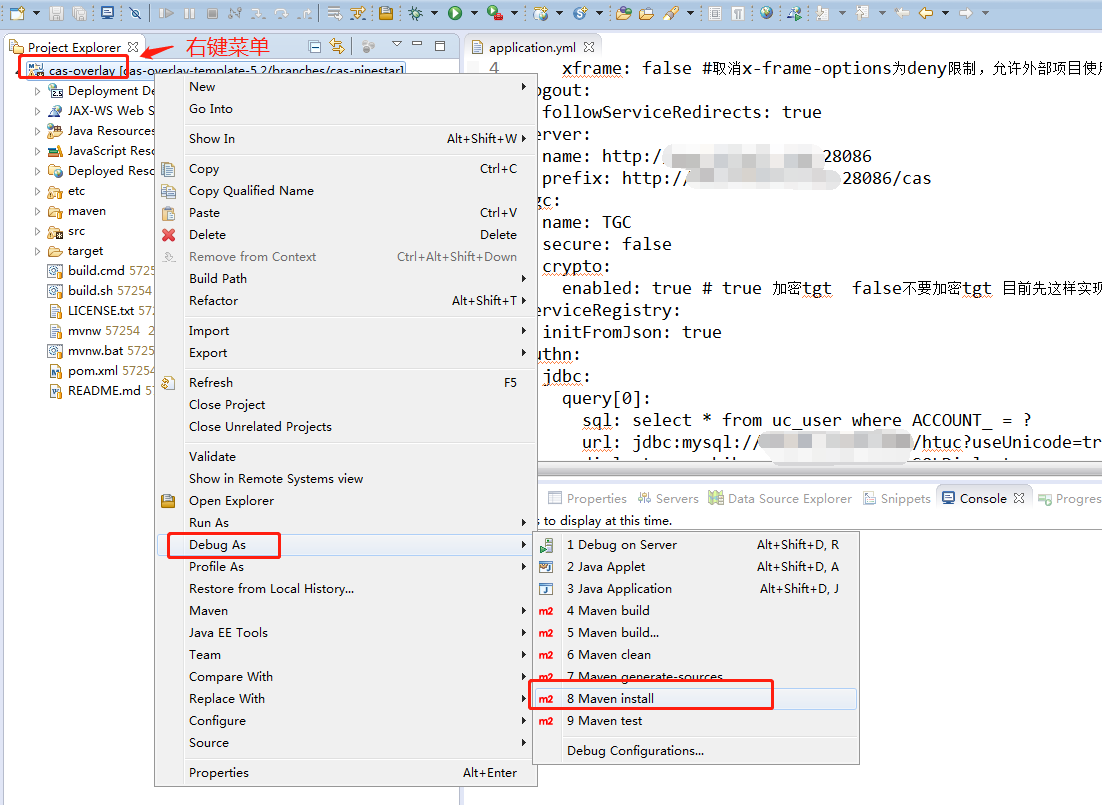The height and width of the screenshot is (805, 1102).
Task: Click the Debug bug icon in toolbar
Action: click(x=415, y=13)
